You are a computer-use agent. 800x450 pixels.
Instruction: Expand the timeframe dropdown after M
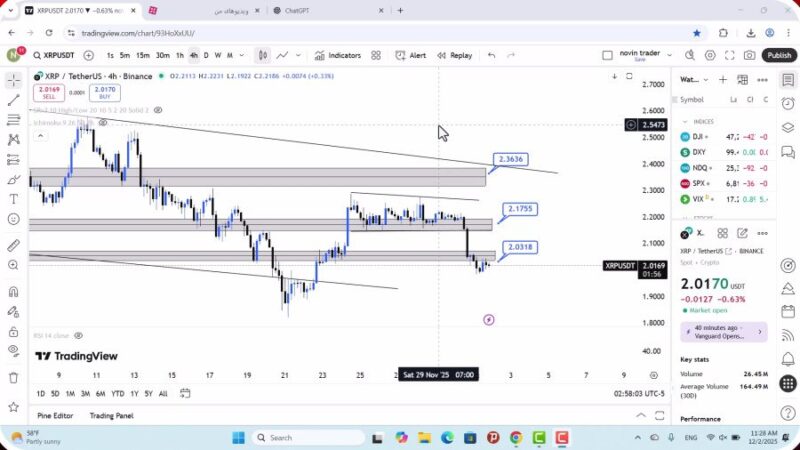241,56
